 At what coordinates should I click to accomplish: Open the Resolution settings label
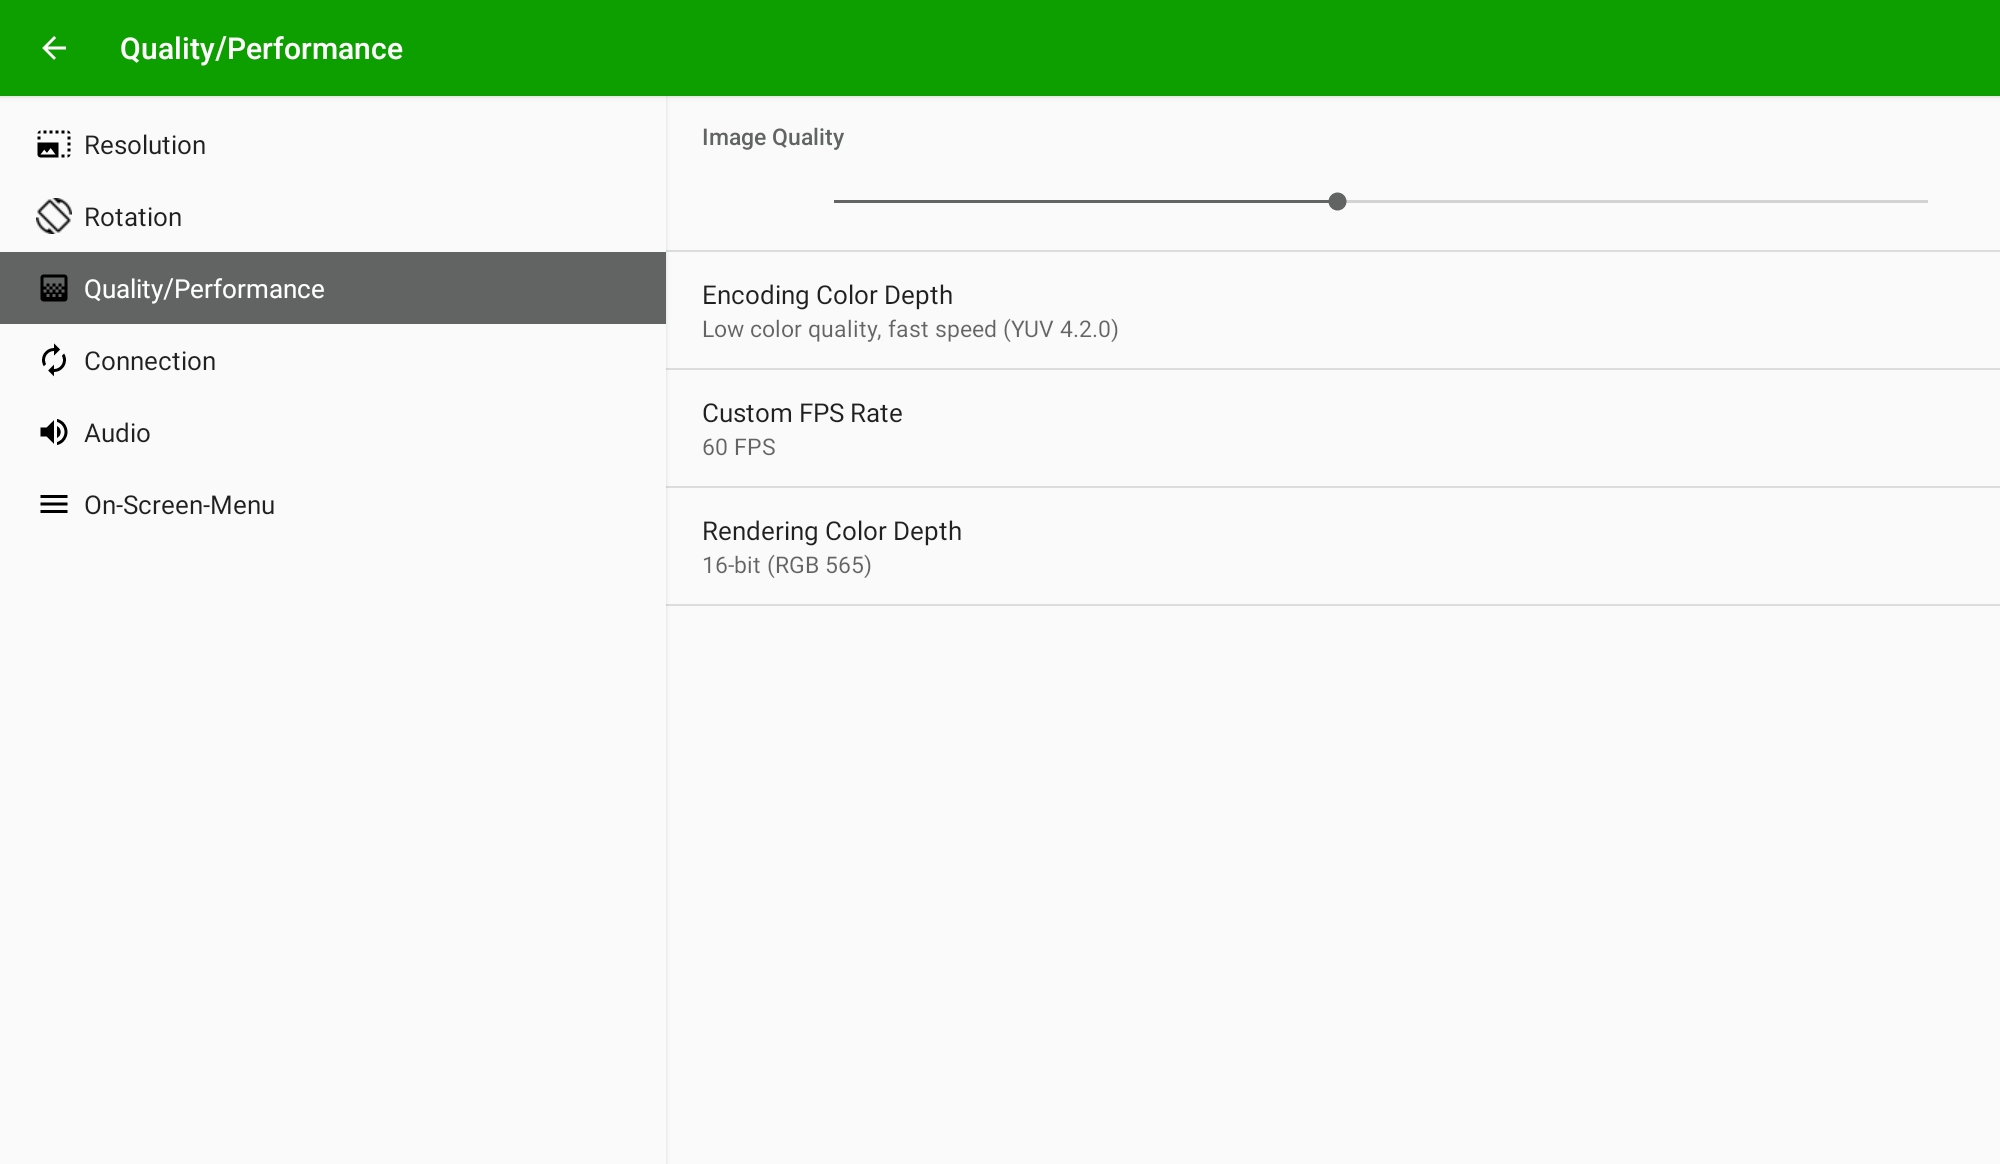145,145
